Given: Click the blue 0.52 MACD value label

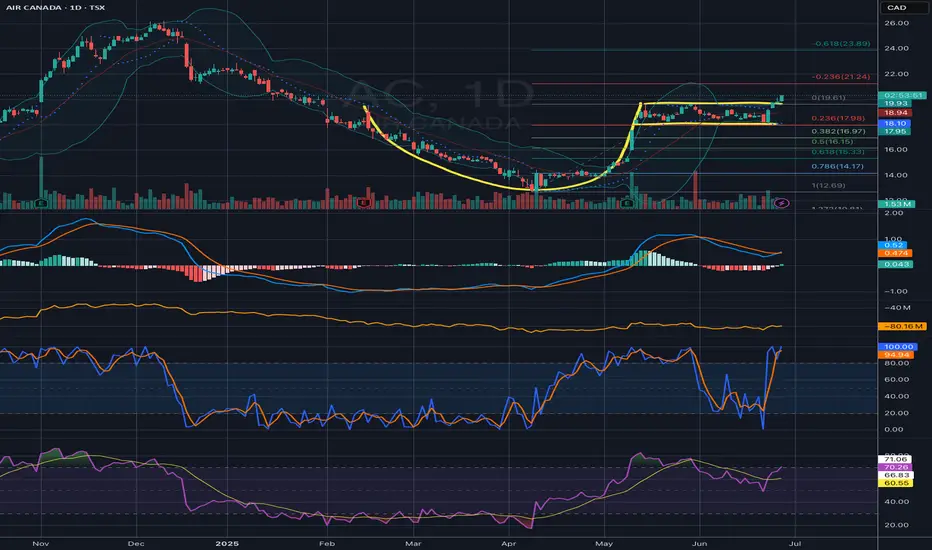Looking at the screenshot, I should click(892, 245).
